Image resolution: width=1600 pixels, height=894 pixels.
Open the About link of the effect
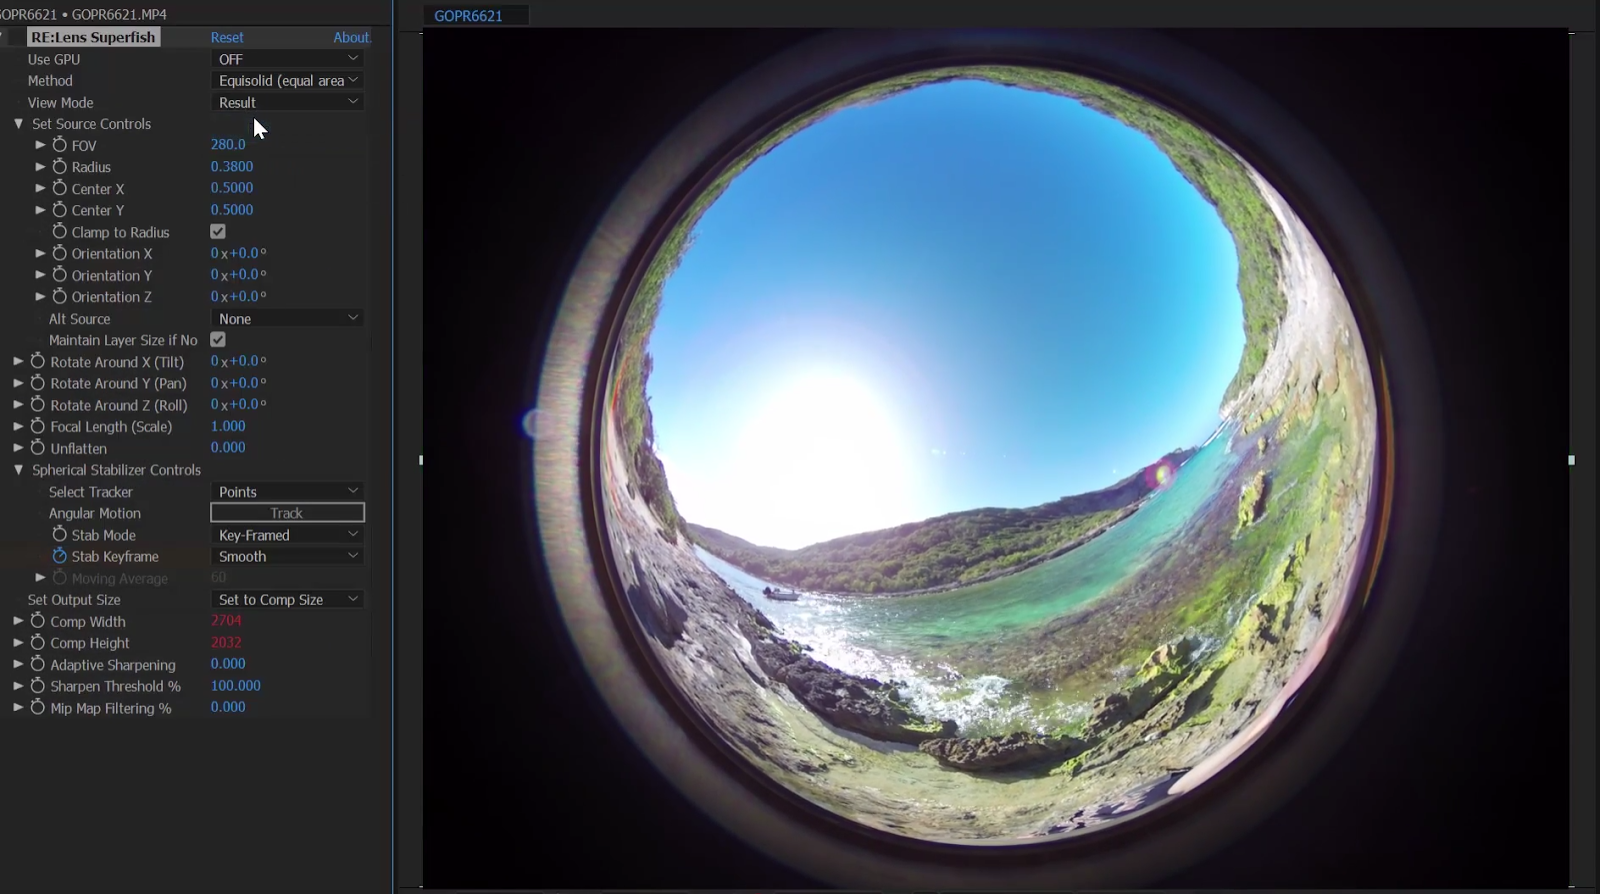tap(351, 37)
